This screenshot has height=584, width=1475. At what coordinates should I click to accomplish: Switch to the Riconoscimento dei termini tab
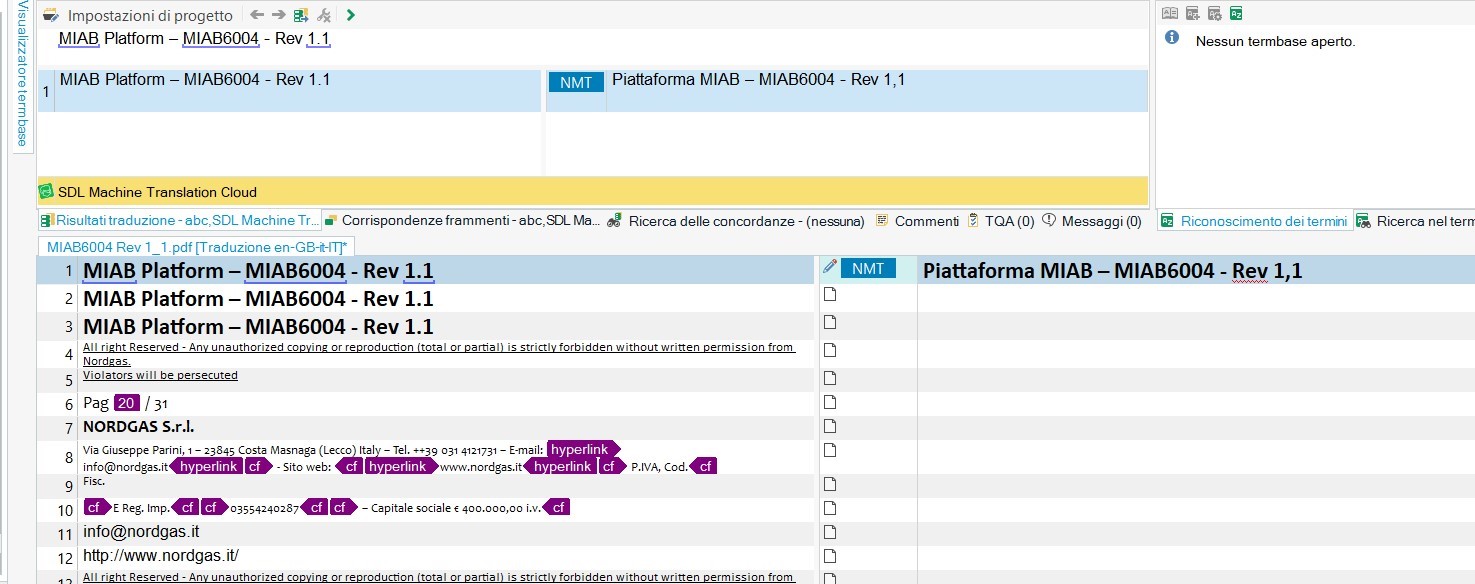(1255, 221)
